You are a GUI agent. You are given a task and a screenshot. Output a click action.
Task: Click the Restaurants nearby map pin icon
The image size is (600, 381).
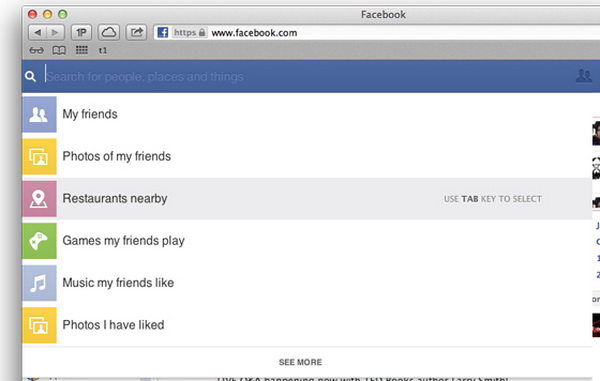(x=39, y=199)
